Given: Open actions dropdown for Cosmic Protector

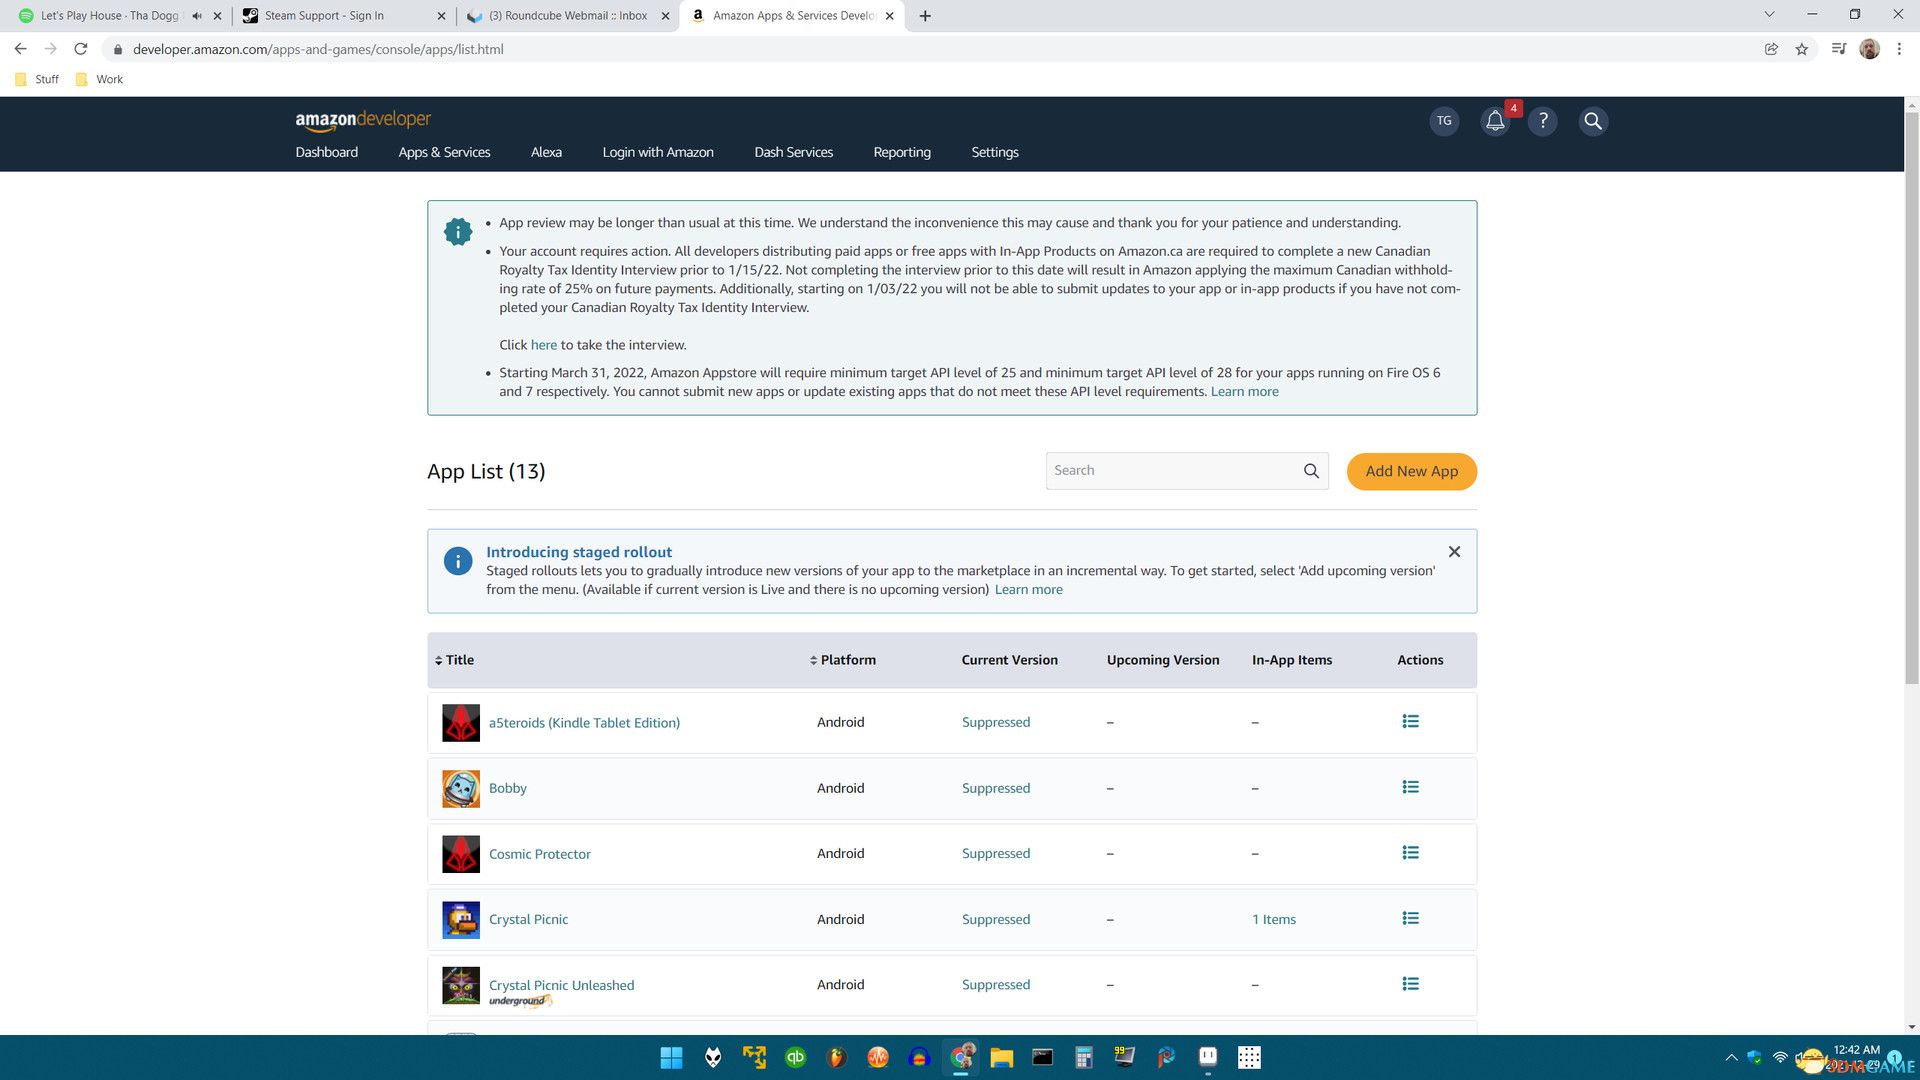Looking at the screenshot, I should point(1410,853).
